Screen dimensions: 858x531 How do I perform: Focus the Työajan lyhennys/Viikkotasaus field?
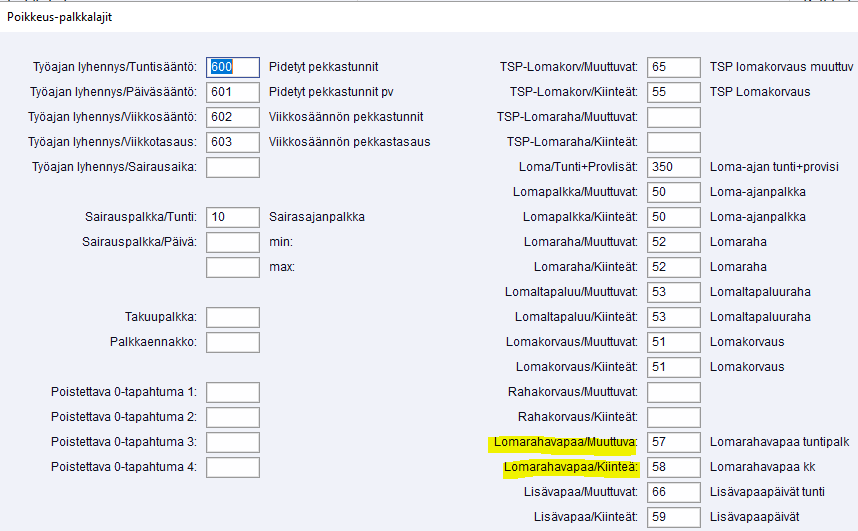232,142
